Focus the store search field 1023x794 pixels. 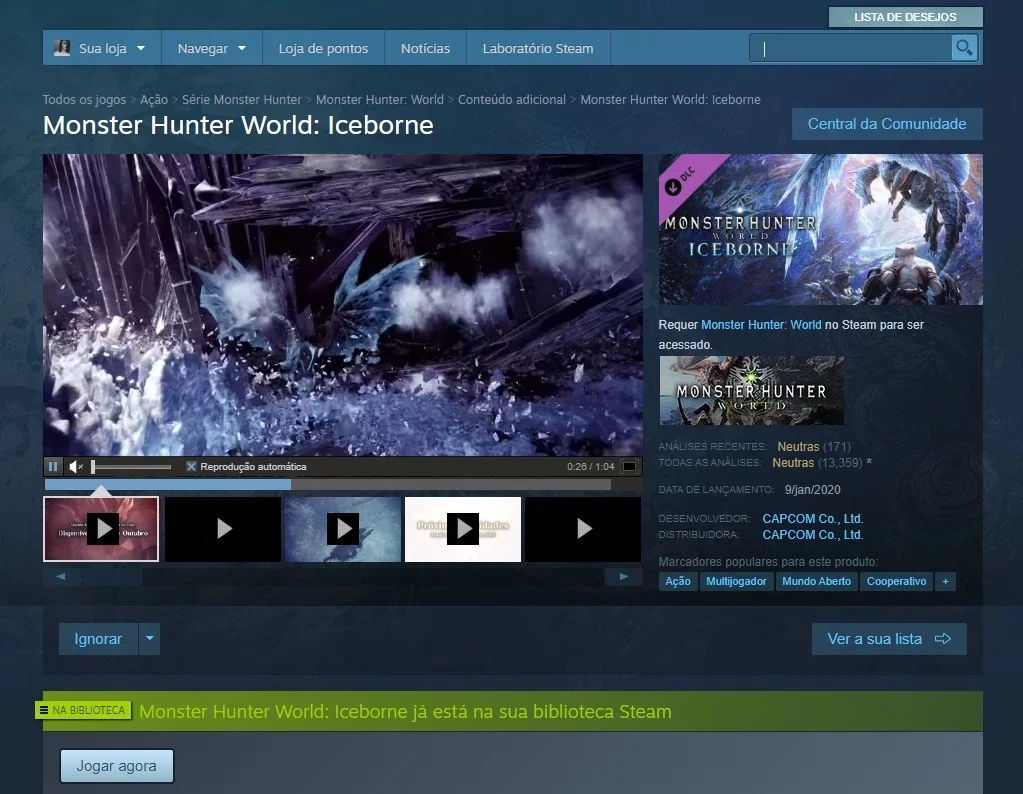(x=850, y=48)
